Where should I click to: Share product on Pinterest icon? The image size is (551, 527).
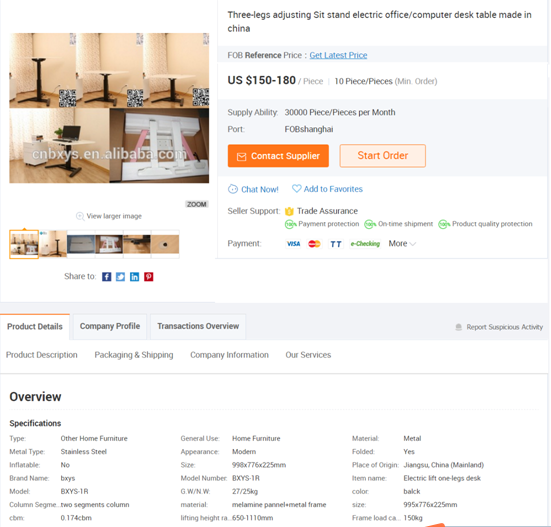pos(149,277)
